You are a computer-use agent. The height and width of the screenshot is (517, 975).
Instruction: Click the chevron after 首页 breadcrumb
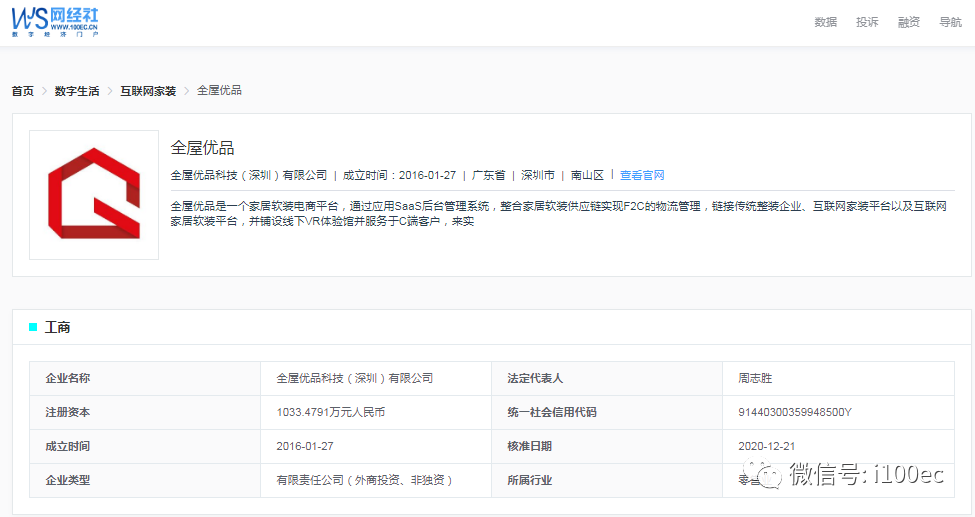44,91
